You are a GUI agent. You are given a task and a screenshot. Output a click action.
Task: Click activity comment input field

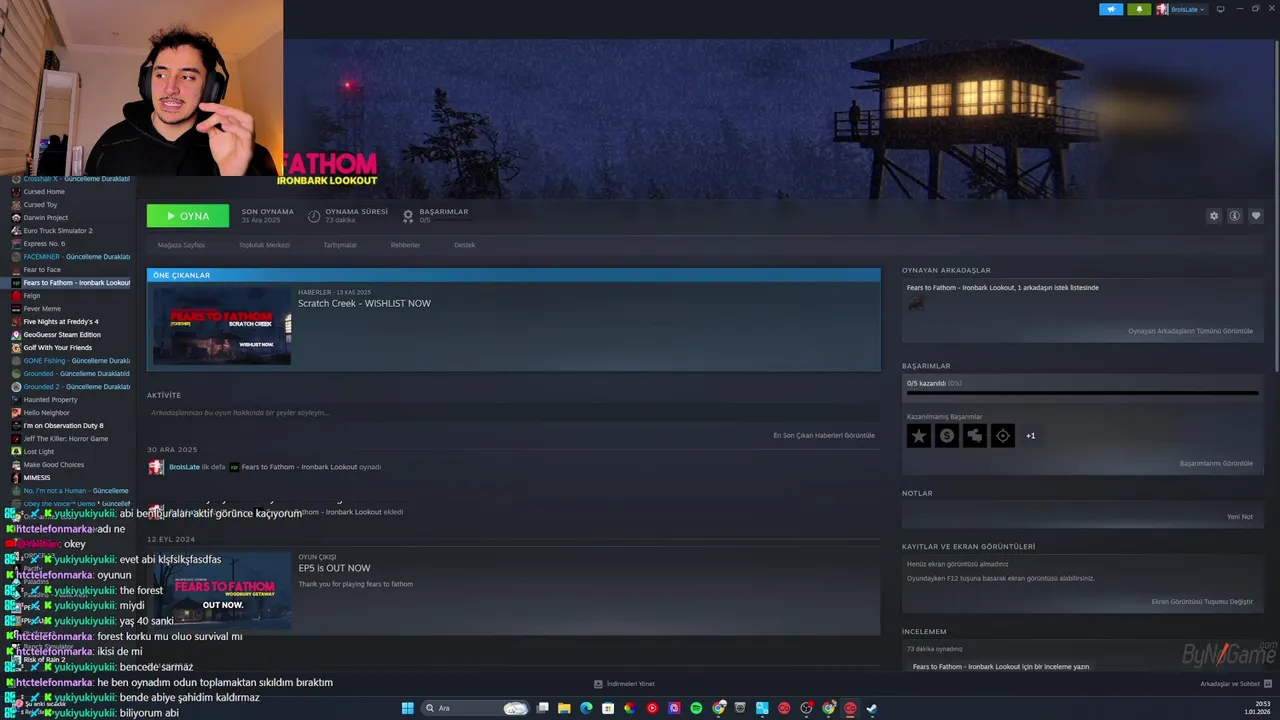tap(511, 412)
